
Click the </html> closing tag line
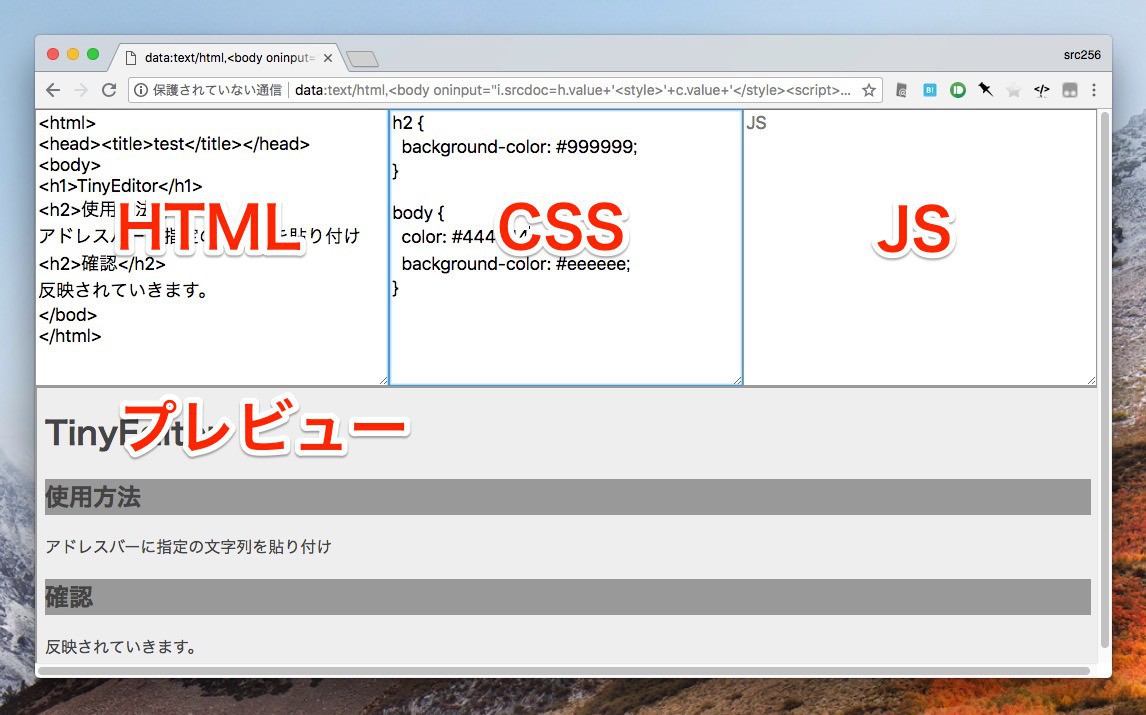70,336
